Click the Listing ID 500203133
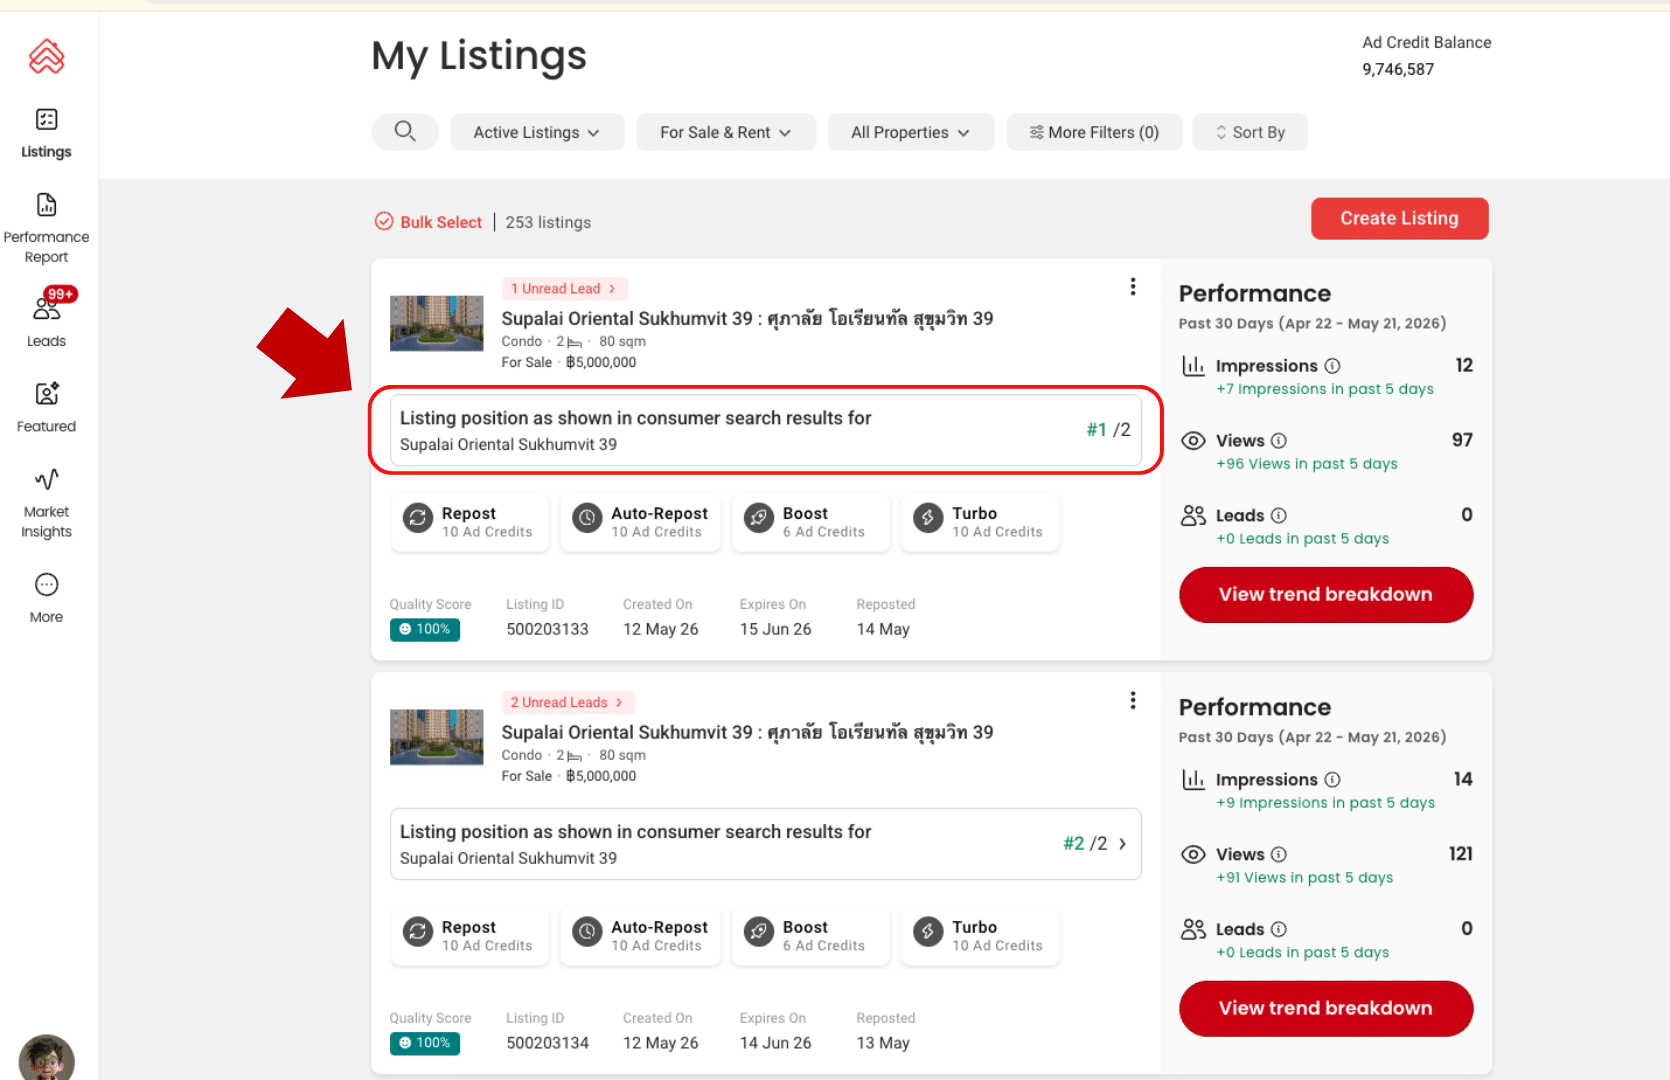 click(547, 630)
